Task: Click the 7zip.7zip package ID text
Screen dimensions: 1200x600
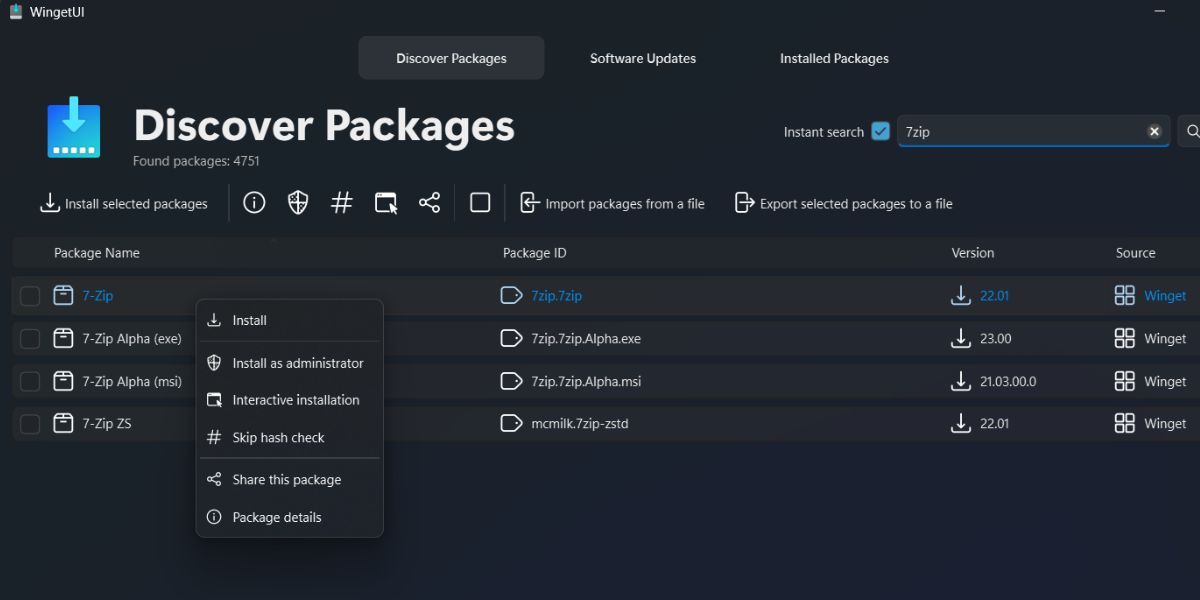Action: [x=557, y=296]
